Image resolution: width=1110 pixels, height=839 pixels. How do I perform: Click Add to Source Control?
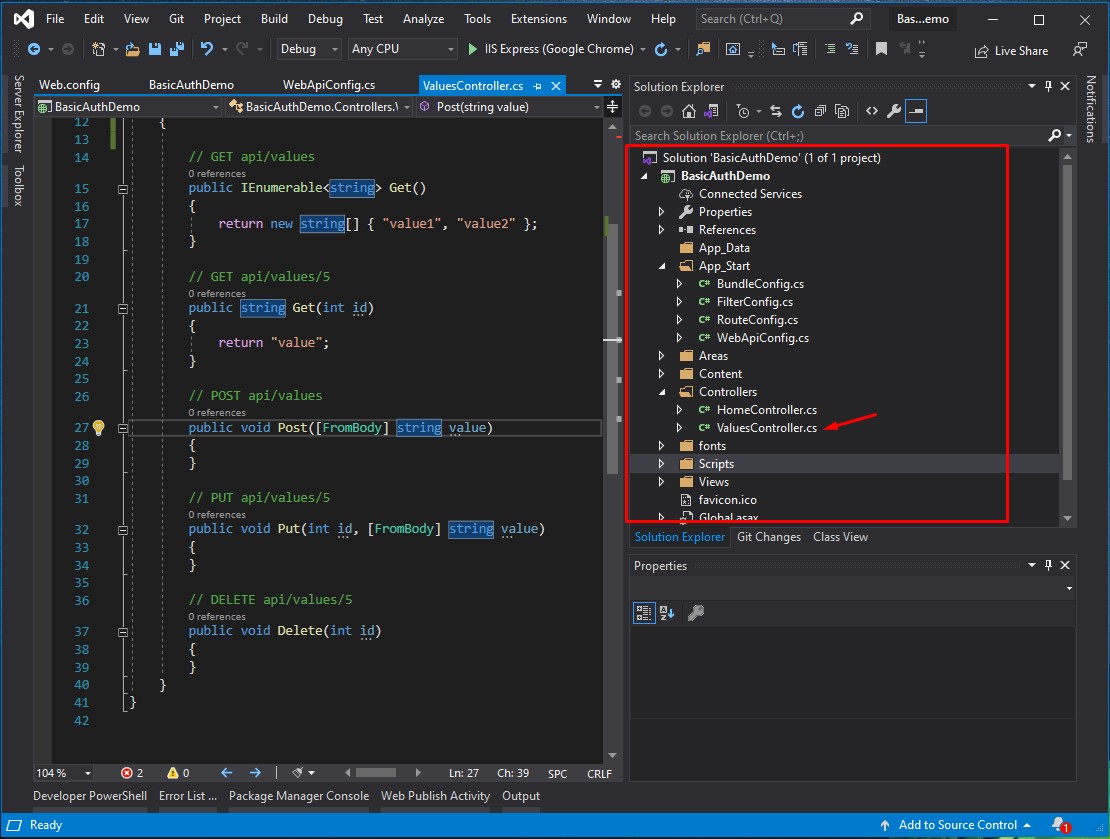tap(957, 825)
